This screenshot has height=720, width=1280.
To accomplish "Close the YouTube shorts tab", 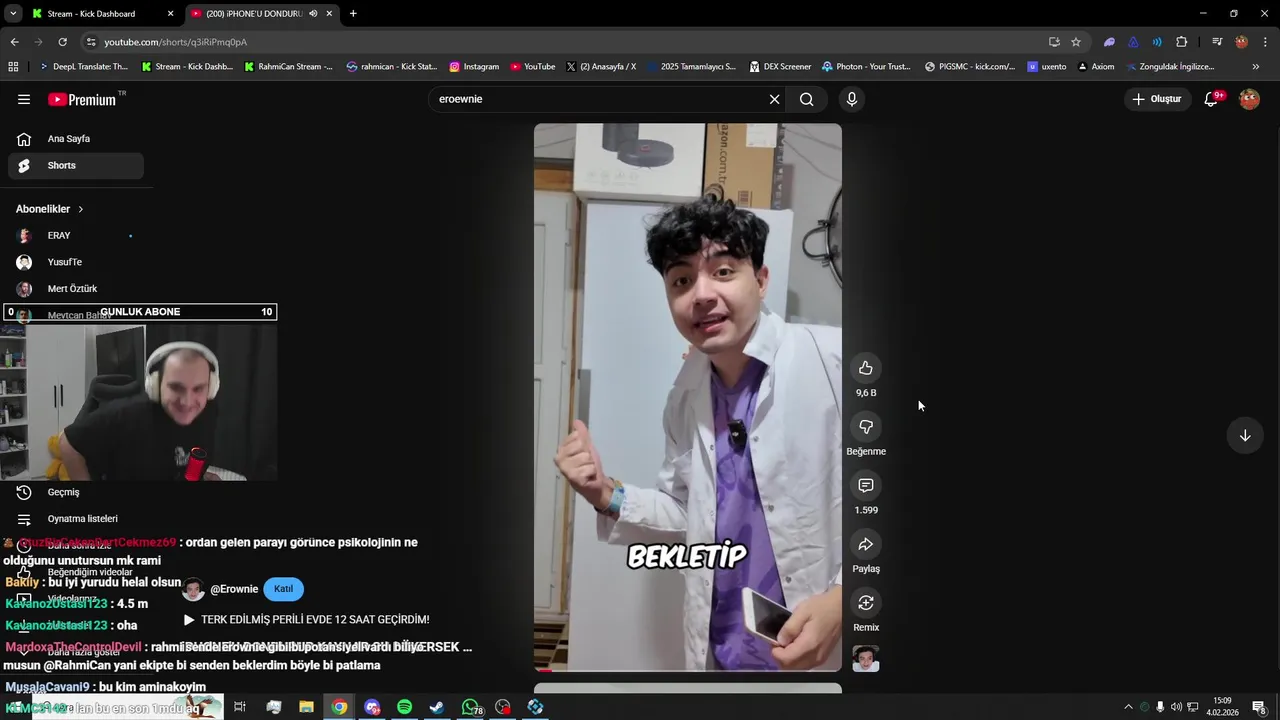I will pos(329,14).
